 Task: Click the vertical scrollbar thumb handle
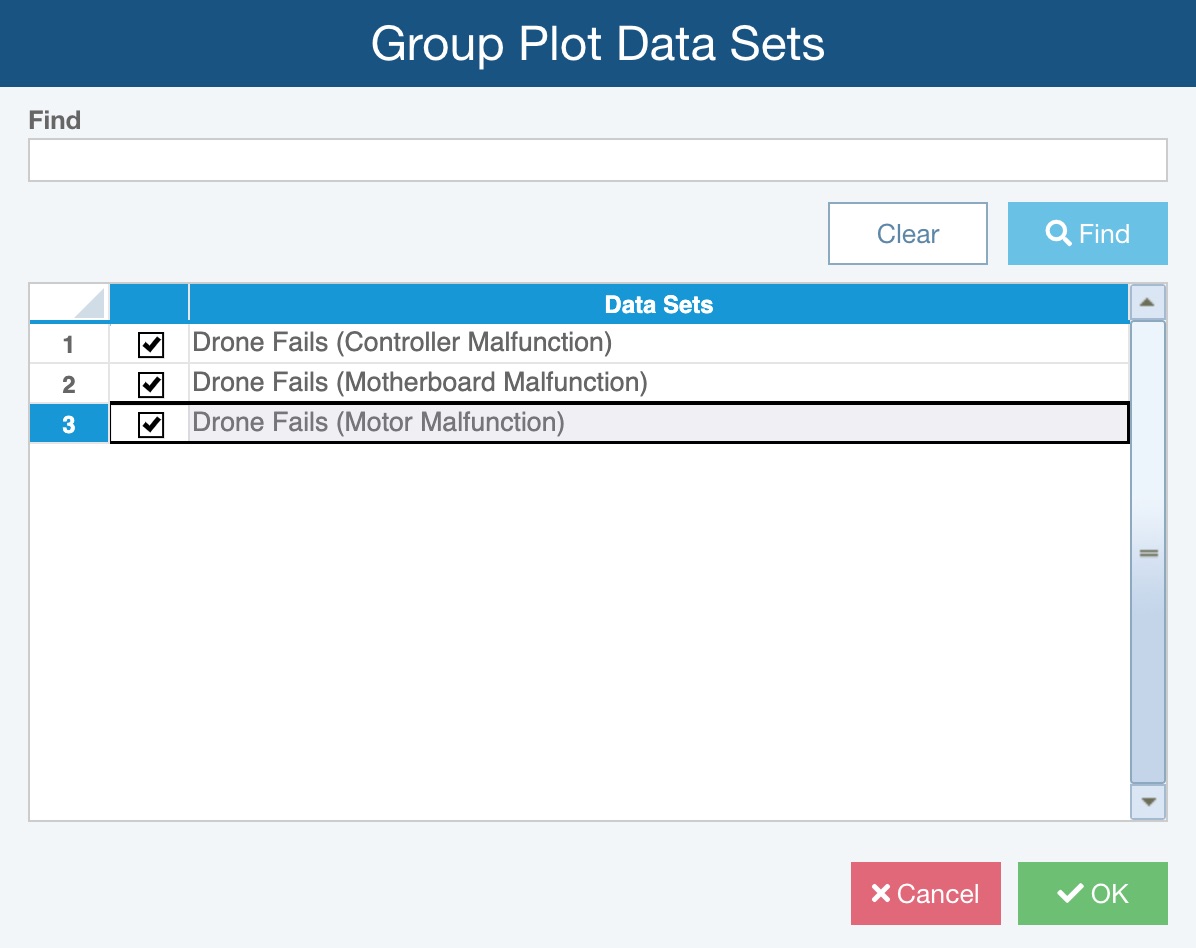point(1147,552)
